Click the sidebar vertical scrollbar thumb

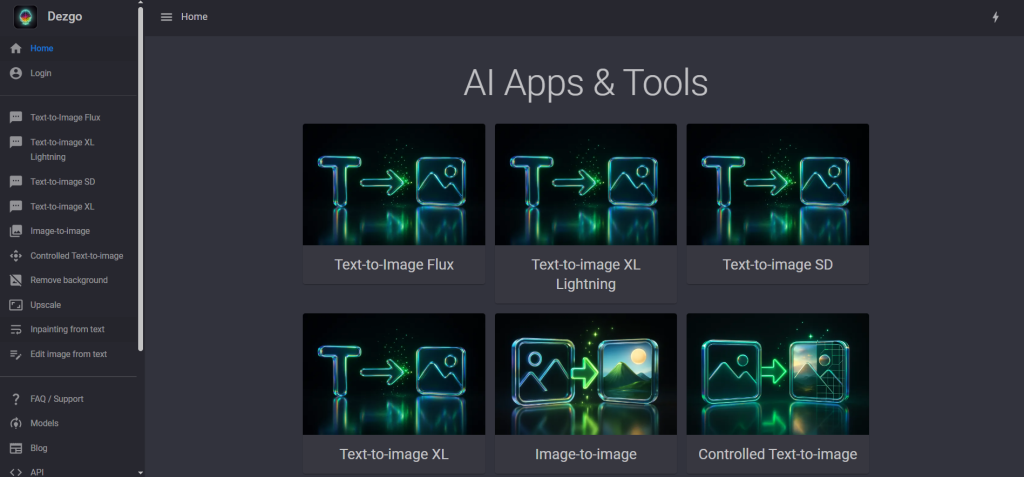point(140,178)
